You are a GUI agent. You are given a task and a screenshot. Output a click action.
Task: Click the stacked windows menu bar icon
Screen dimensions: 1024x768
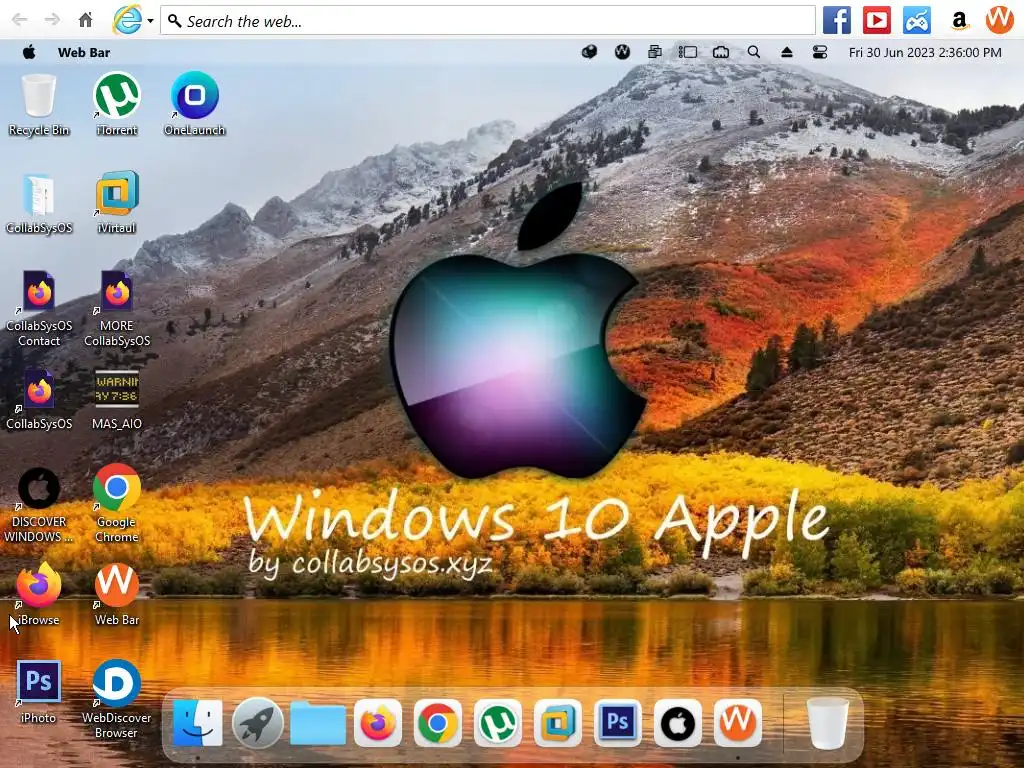654,52
